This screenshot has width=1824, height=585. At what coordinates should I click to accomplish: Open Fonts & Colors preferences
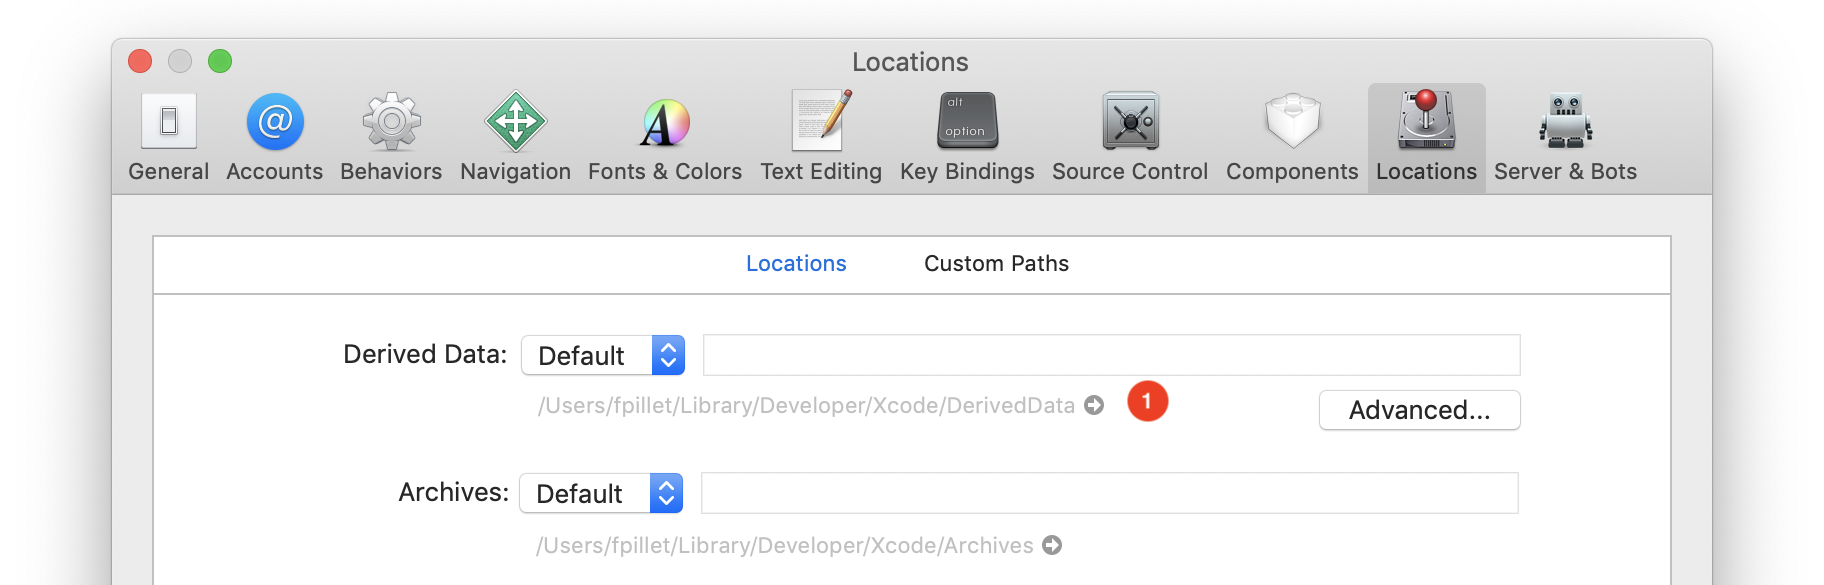pyautogui.click(x=665, y=138)
